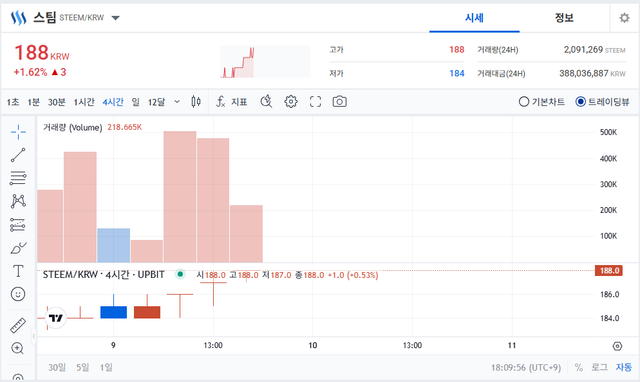Image resolution: width=640 pixels, height=382 pixels.
Task: Select the ruler measure tool
Action: click(x=18, y=325)
